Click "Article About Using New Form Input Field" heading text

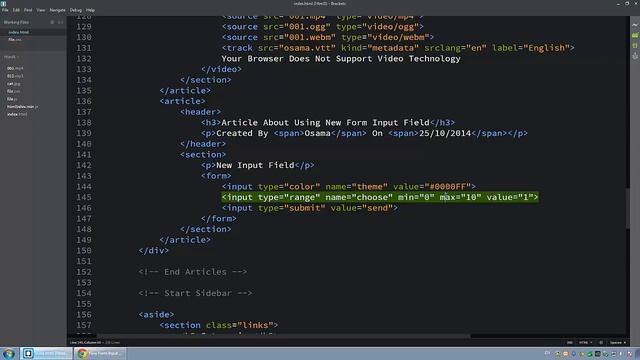[x=325, y=122]
